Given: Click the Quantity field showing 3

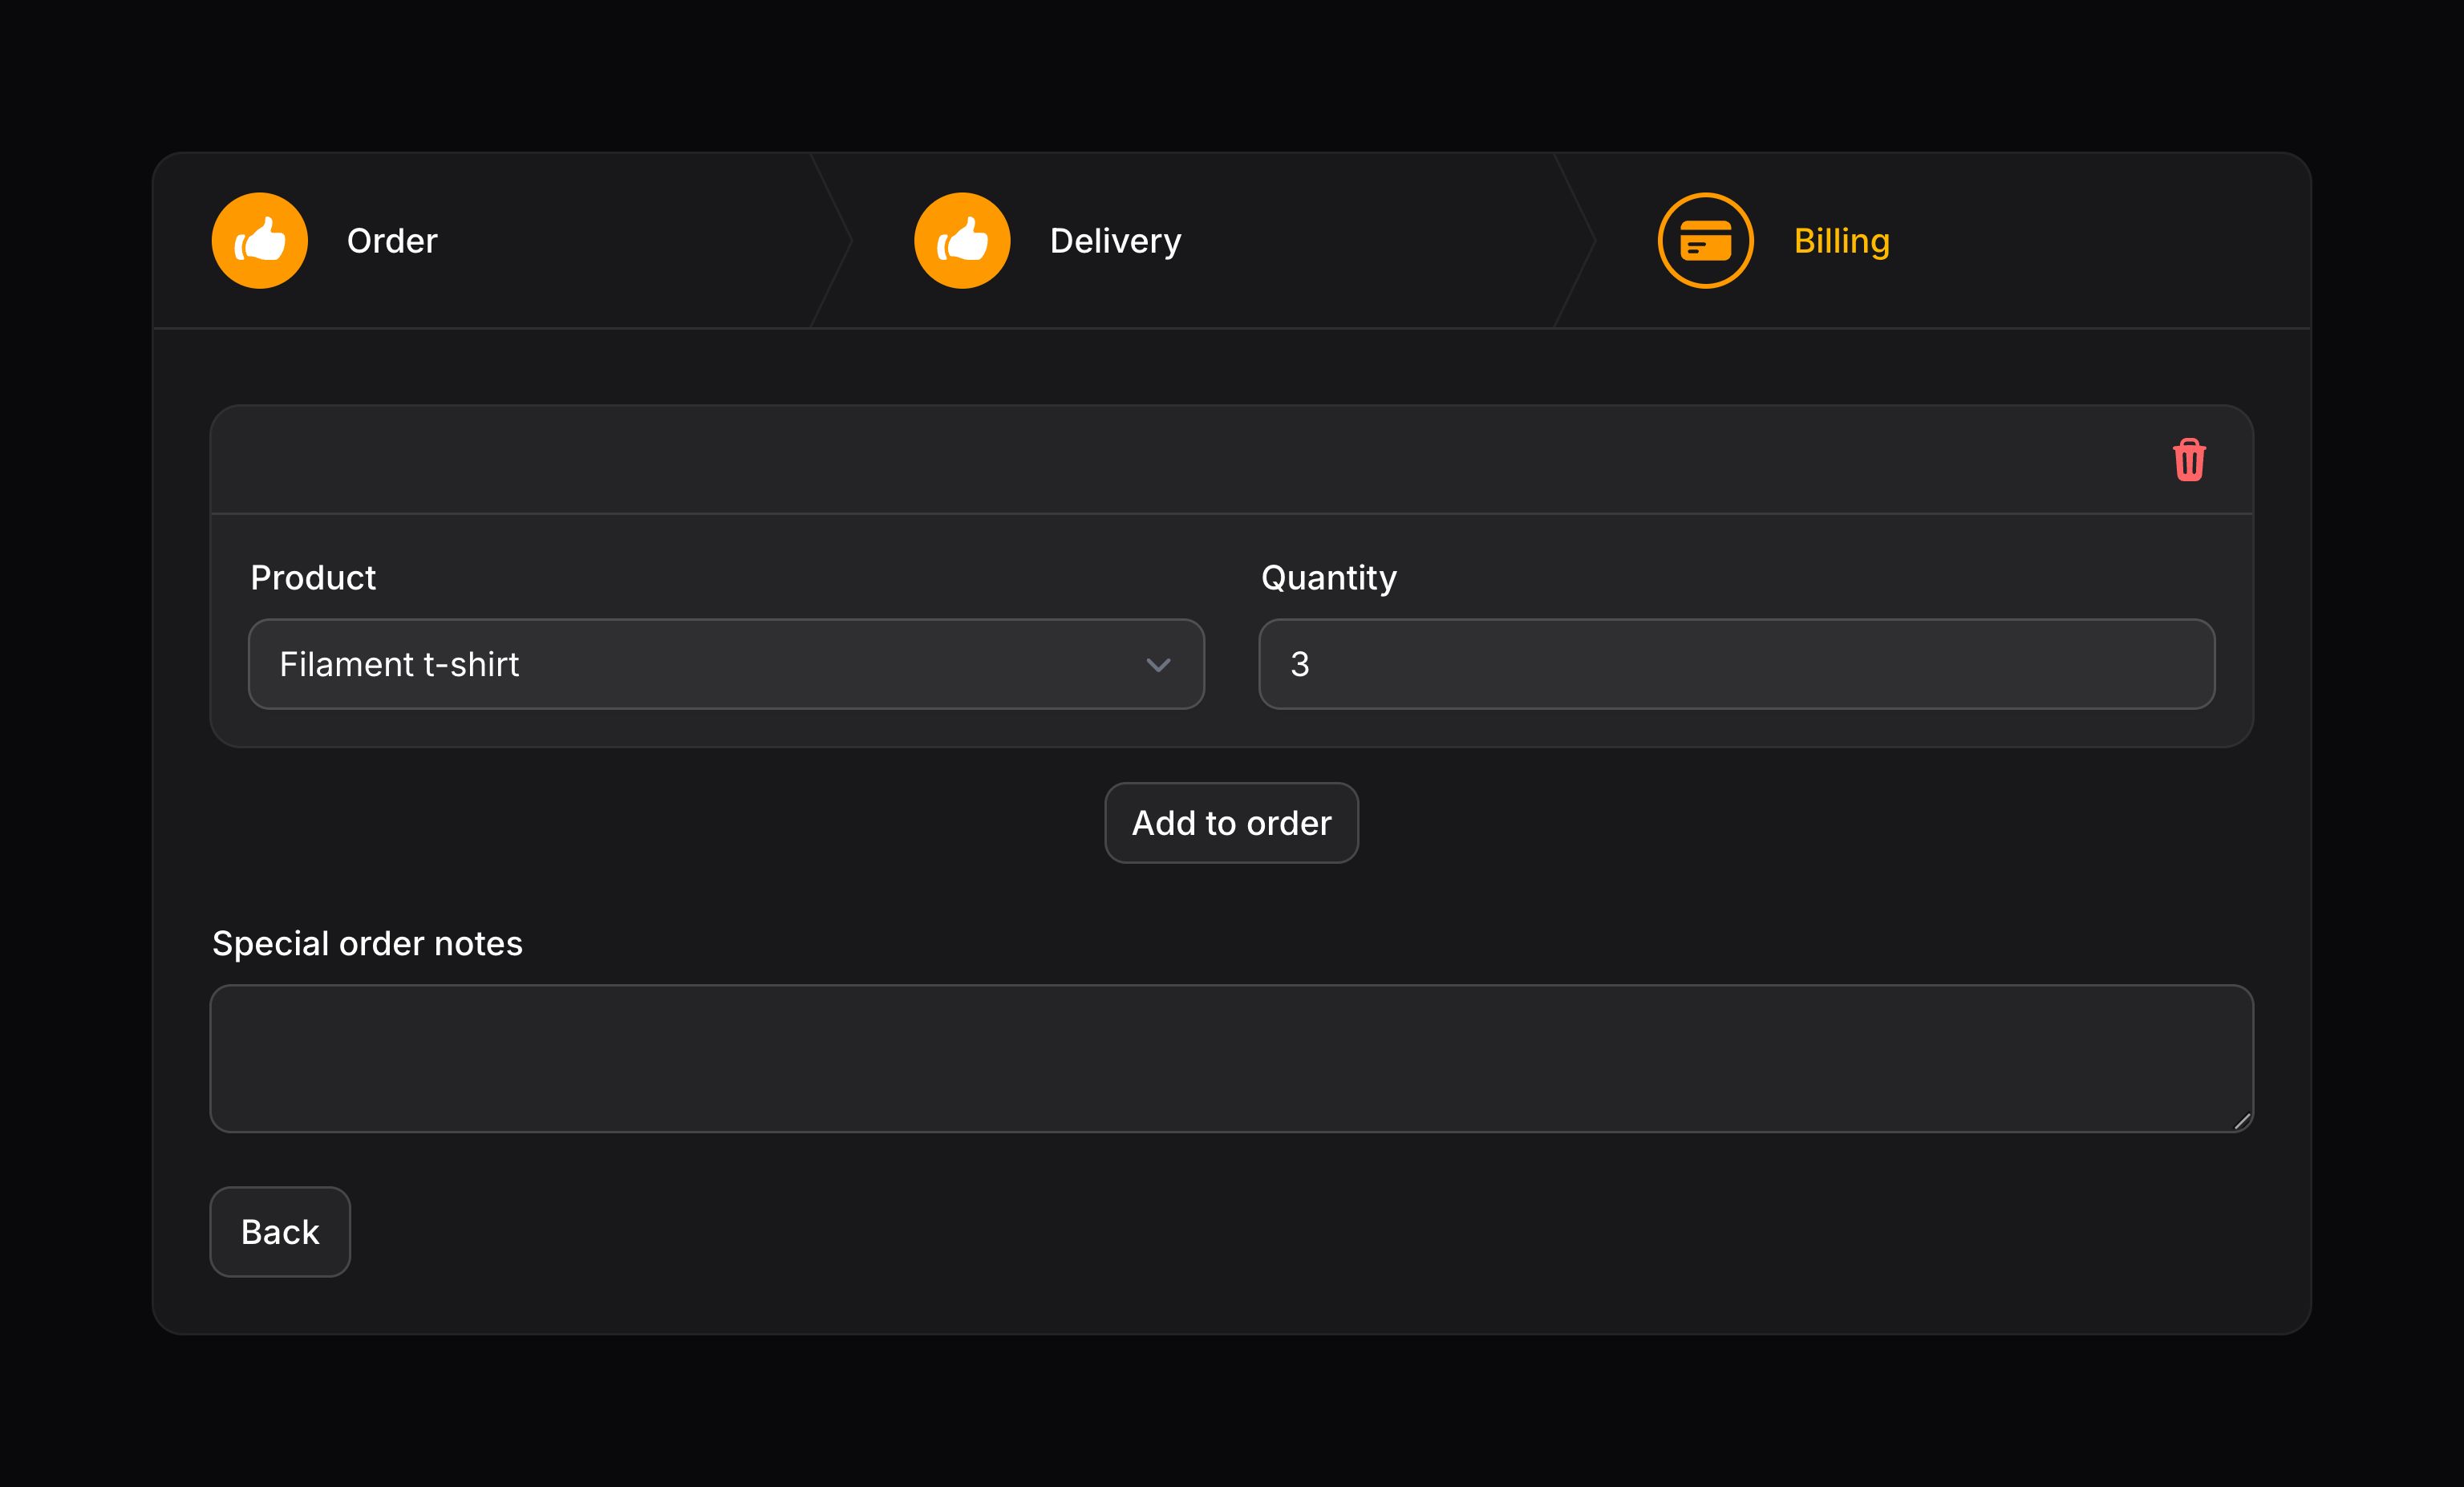Looking at the screenshot, I should coord(1737,664).
